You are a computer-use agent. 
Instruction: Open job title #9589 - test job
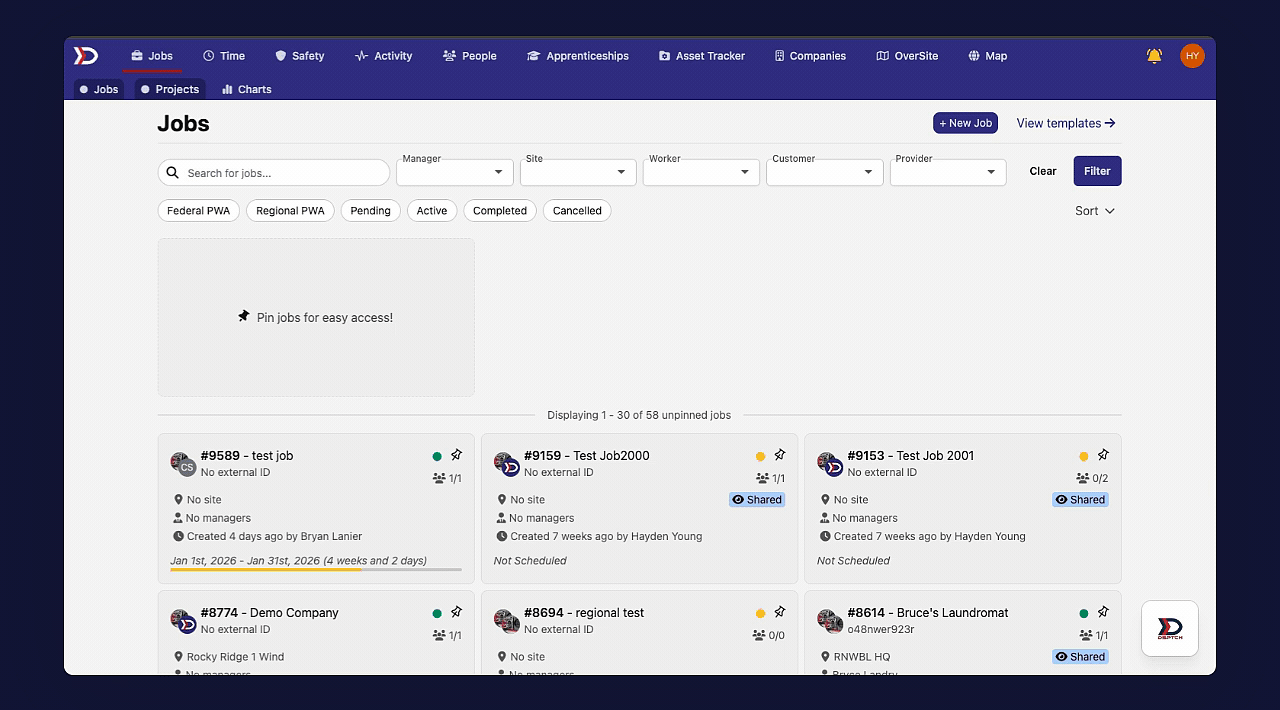247,455
